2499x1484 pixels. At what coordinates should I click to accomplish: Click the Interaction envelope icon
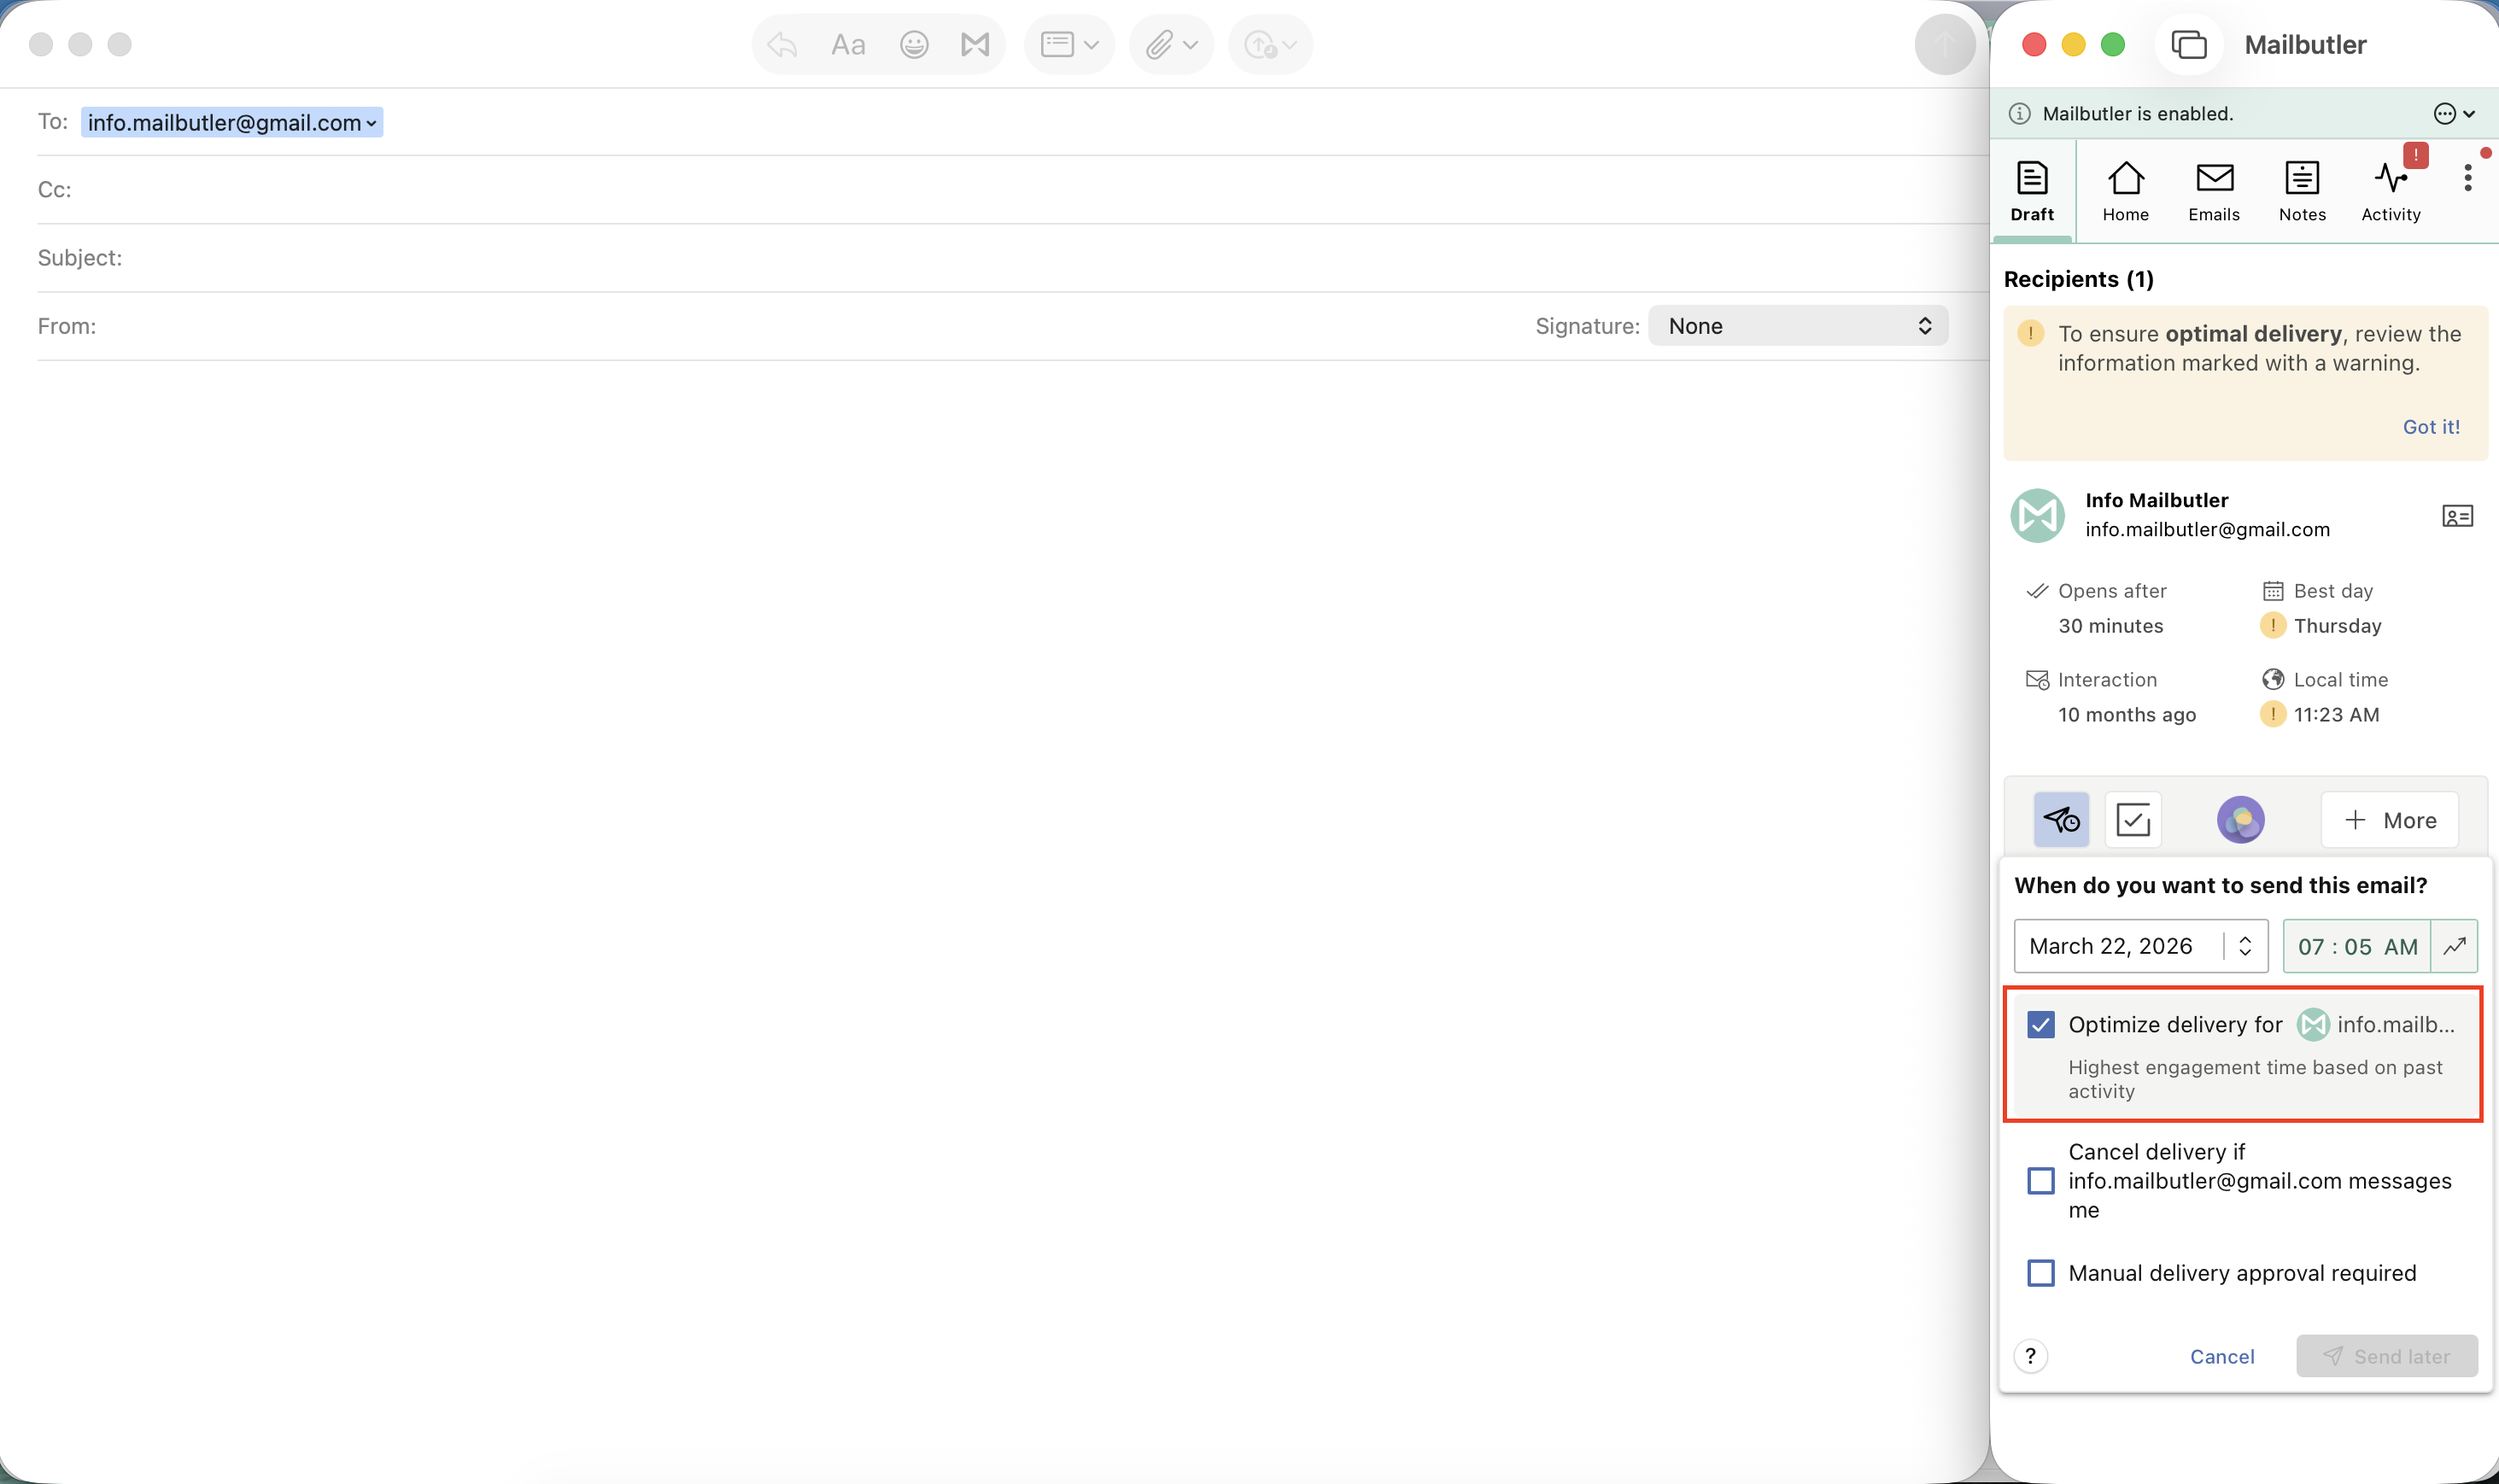point(2037,680)
